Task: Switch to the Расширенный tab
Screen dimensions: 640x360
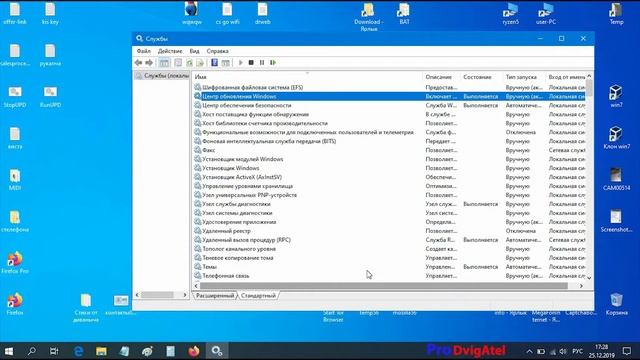Action: point(215,296)
